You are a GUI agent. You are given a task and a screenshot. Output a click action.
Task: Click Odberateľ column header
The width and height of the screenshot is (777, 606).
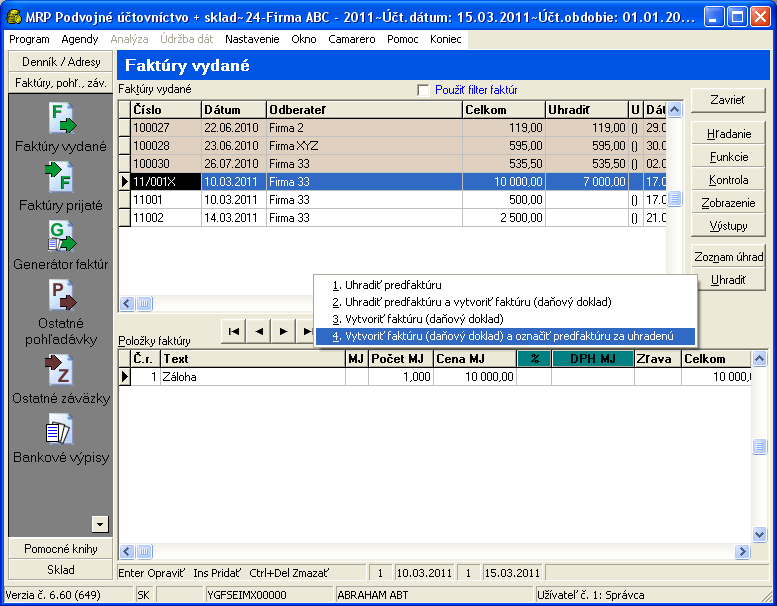click(364, 110)
